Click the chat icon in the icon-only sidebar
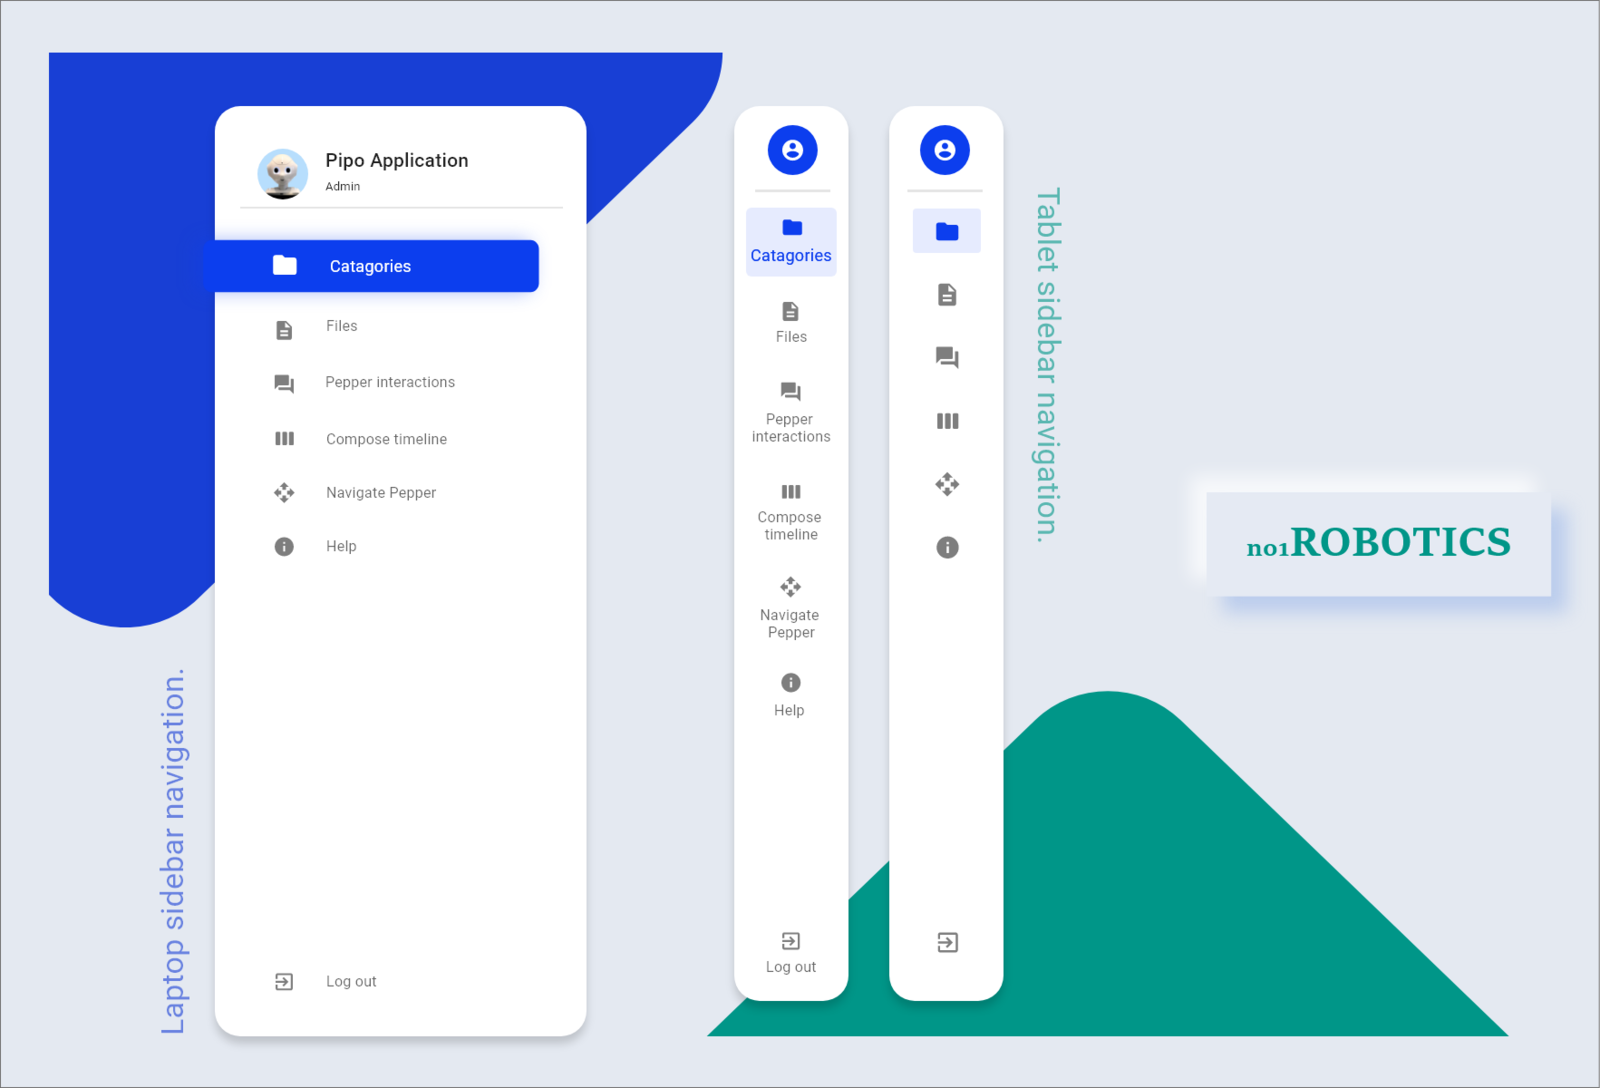 [947, 357]
